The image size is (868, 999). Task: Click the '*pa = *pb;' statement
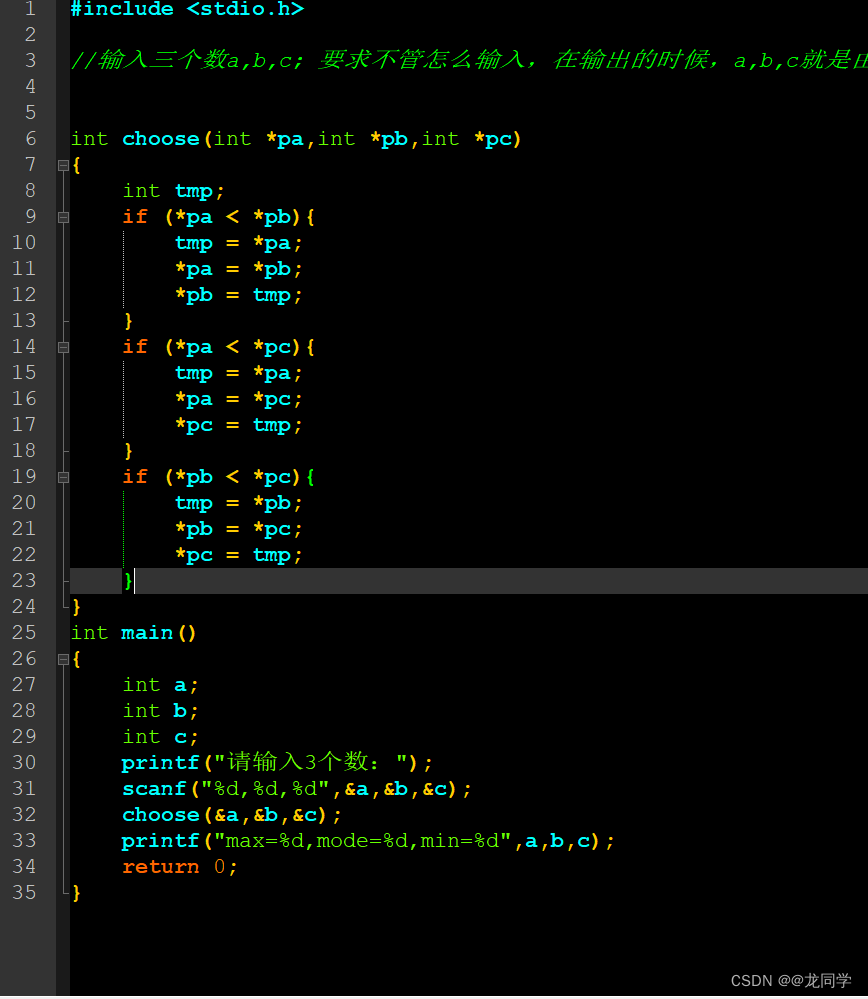[238, 270]
